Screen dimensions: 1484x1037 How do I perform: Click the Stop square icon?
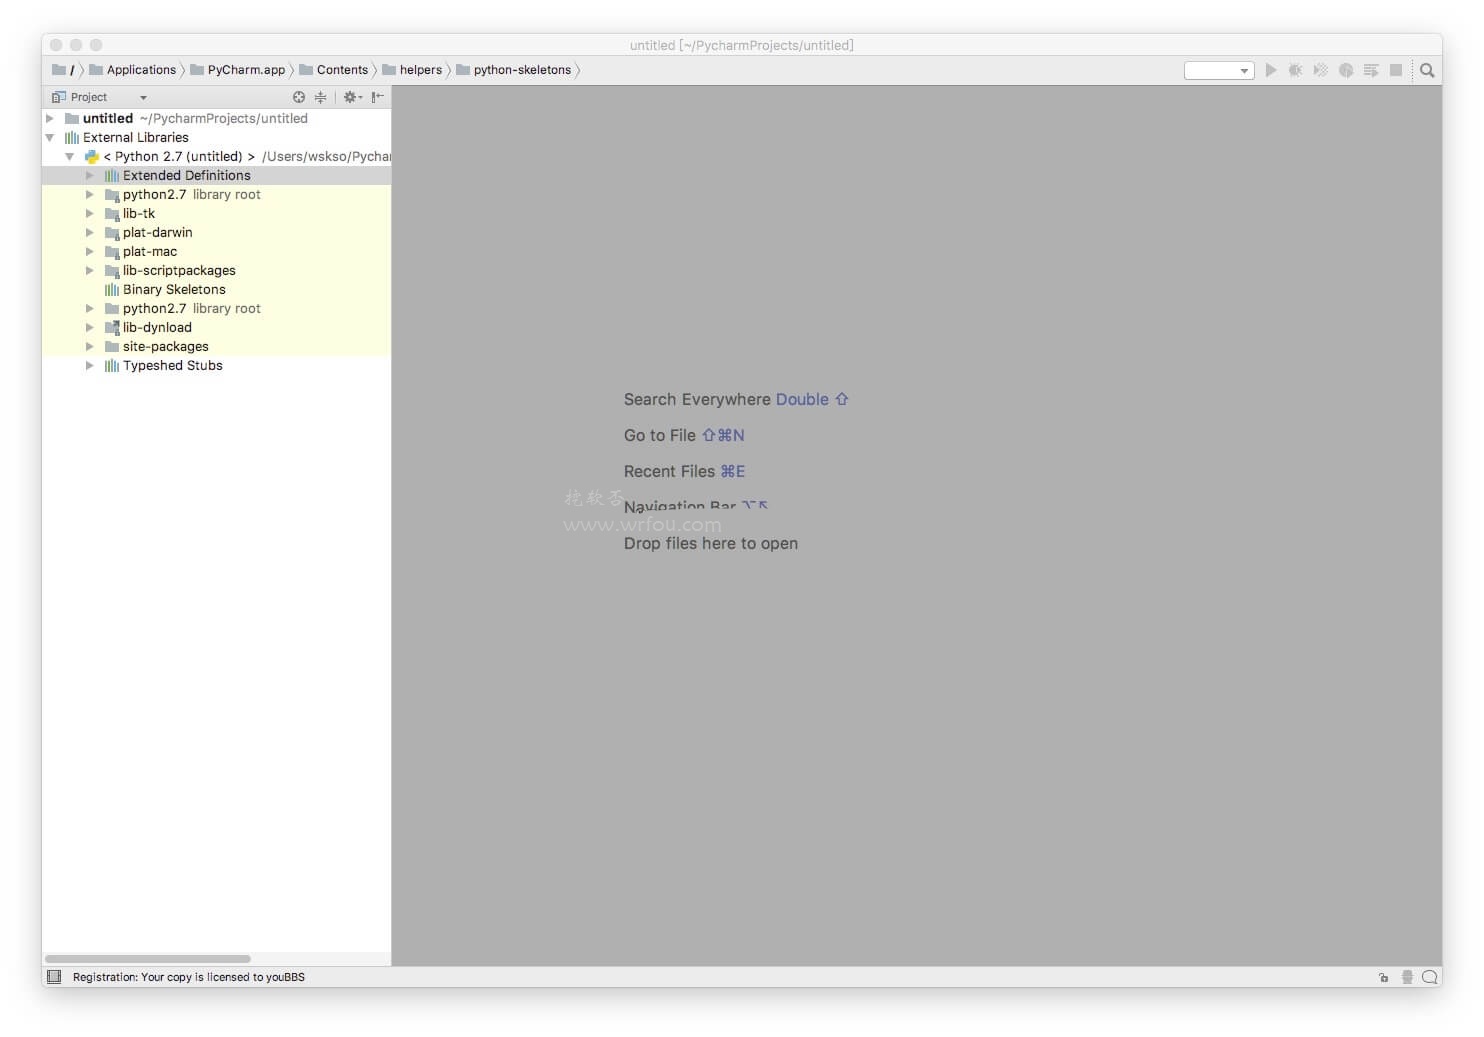point(1396,70)
